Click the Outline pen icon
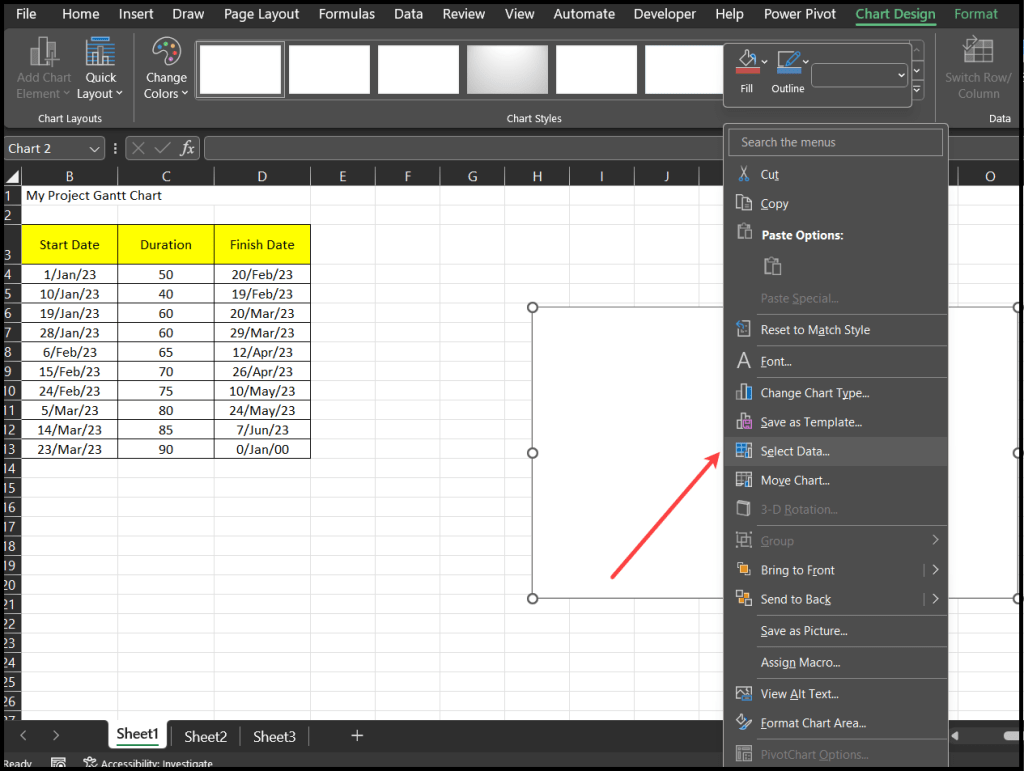This screenshot has height=771, width=1024. click(x=788, y=62)
